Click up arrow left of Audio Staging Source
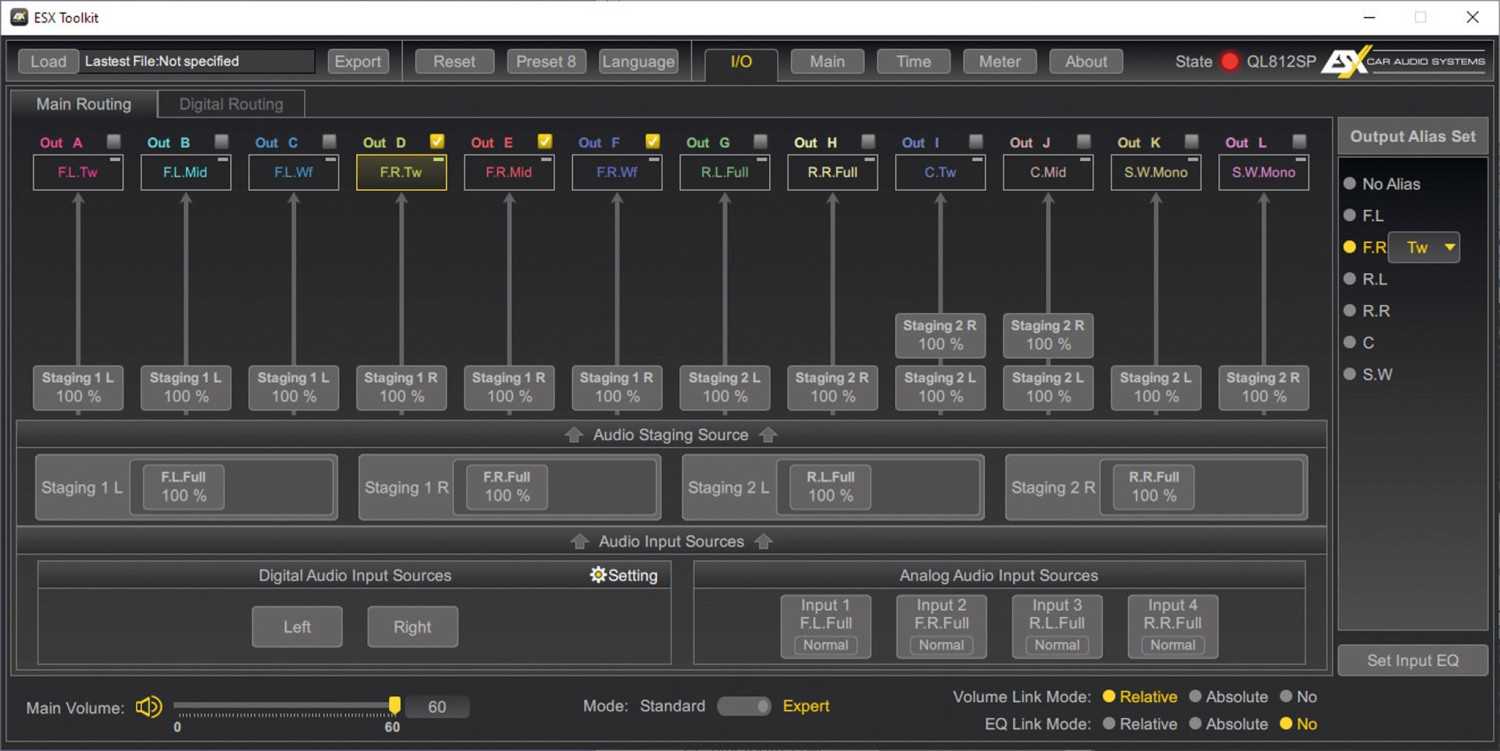 [574, 435]
